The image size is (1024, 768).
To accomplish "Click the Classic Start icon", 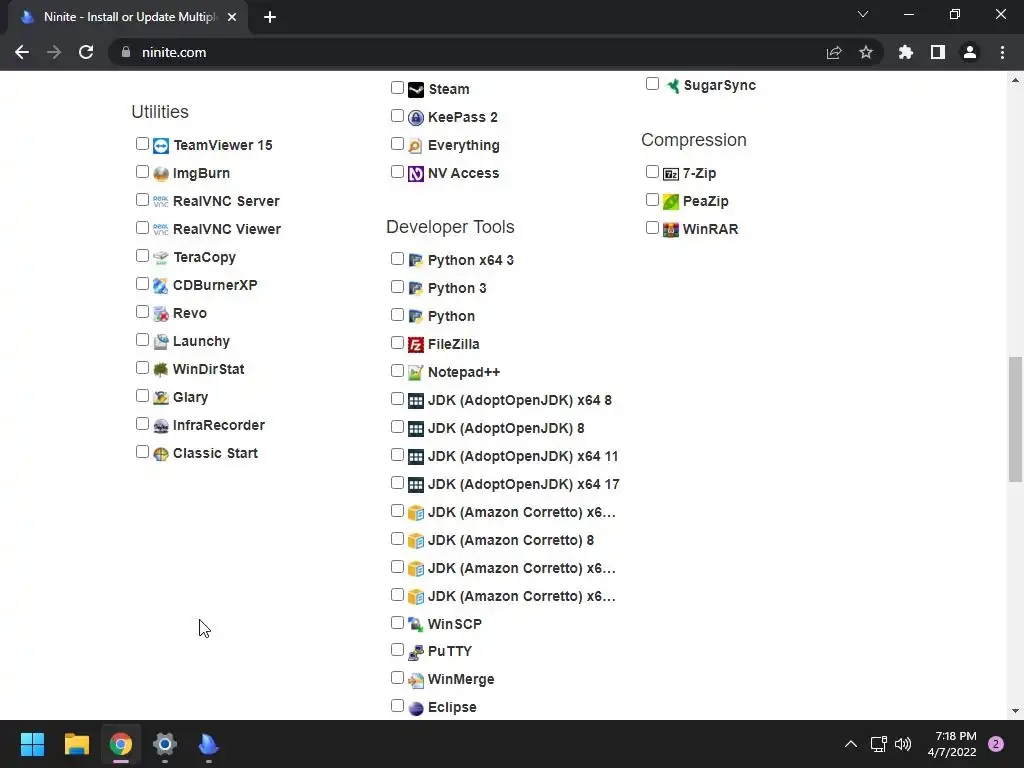I will point(161,453).
